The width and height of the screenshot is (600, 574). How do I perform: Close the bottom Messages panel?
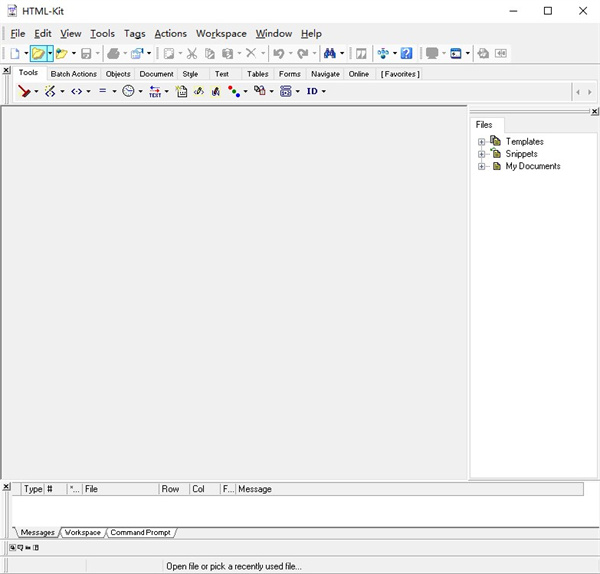(7, 486)
